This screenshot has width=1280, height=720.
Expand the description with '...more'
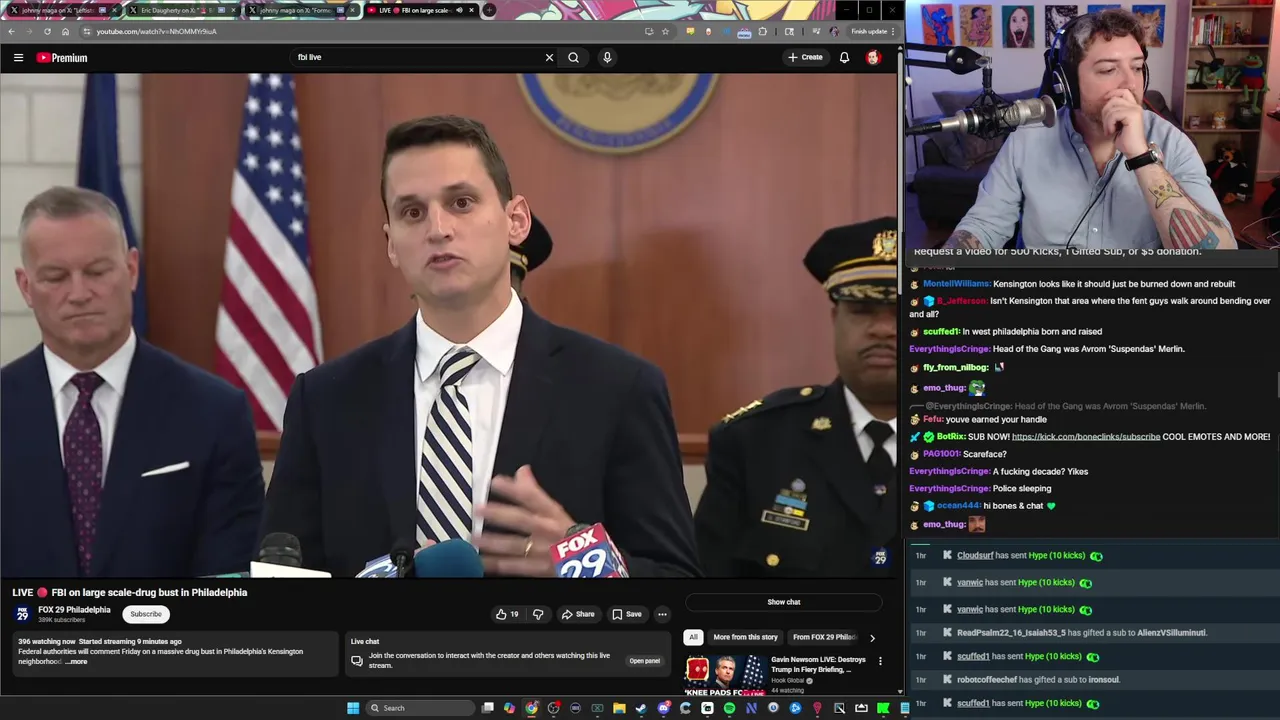point(76,662)
